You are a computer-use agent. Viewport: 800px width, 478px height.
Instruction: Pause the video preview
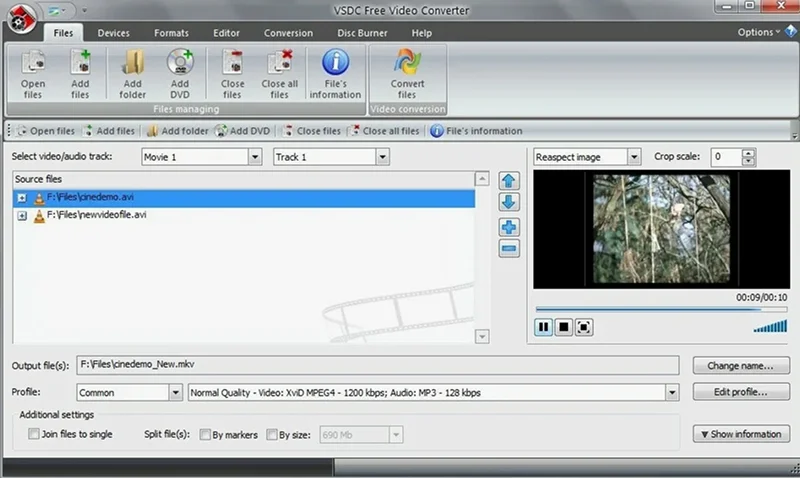543,327
